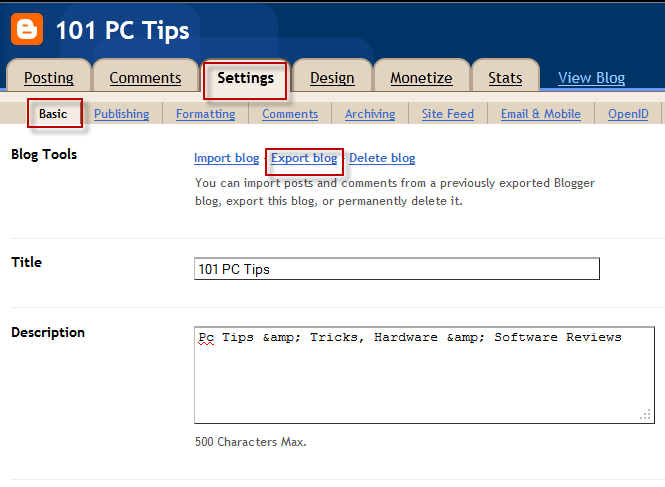Click the 'Blog Tools' label
The width and height of the screenshot is (665, 487).
(44, 154)
